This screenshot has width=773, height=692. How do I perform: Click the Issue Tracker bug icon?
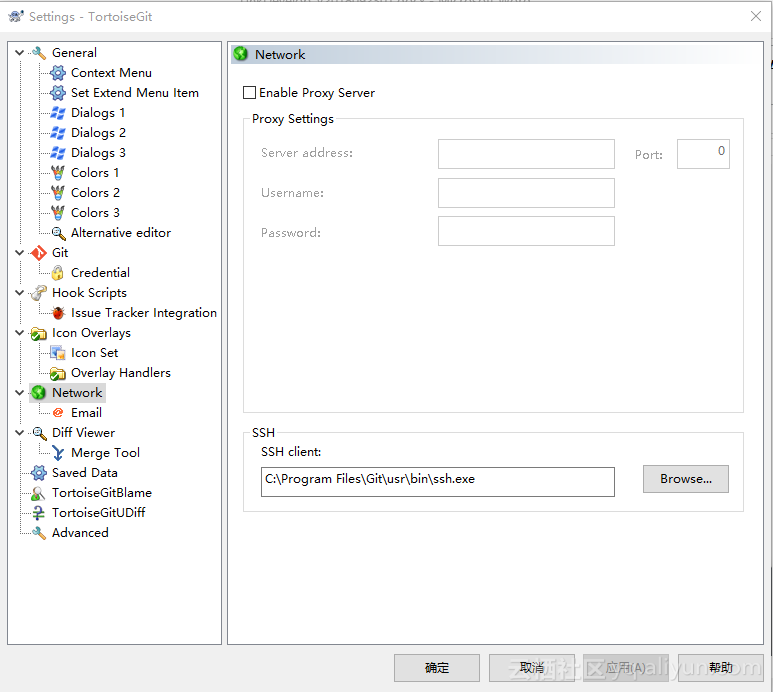58,313
